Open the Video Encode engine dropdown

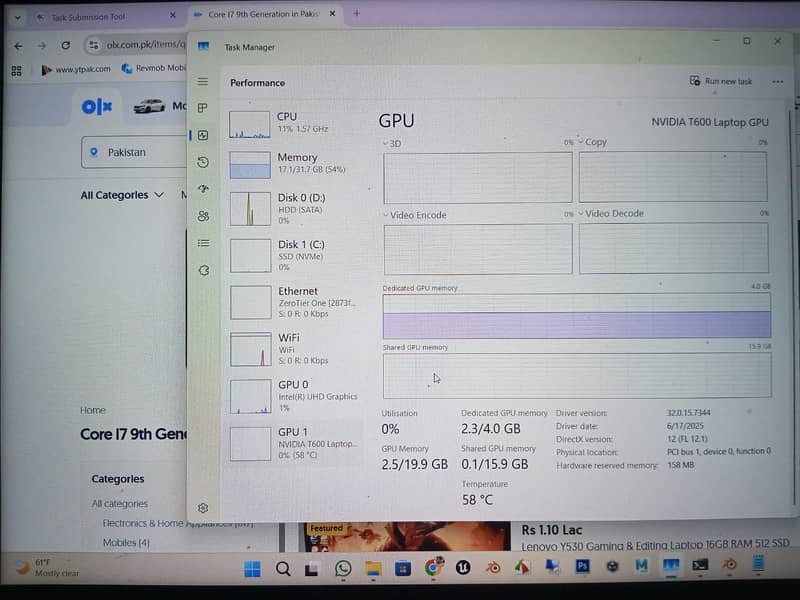(386, 215)
